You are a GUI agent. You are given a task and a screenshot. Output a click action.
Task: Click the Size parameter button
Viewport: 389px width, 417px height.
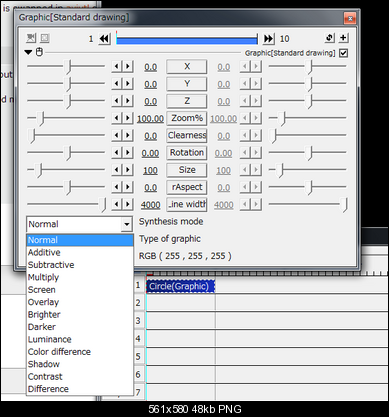(x=187, y=170)
